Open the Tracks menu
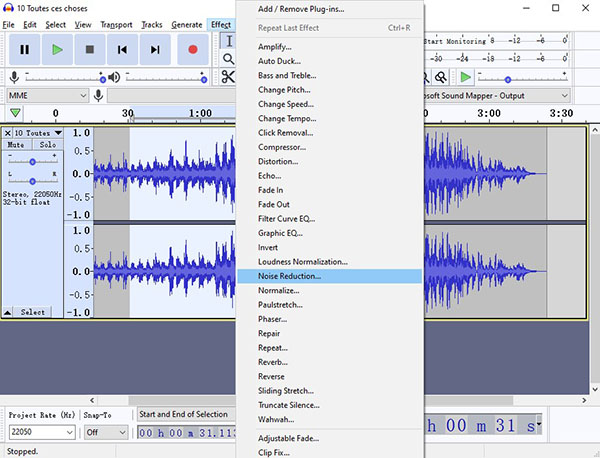Viewport: 600px width, 458px height. 152,25
